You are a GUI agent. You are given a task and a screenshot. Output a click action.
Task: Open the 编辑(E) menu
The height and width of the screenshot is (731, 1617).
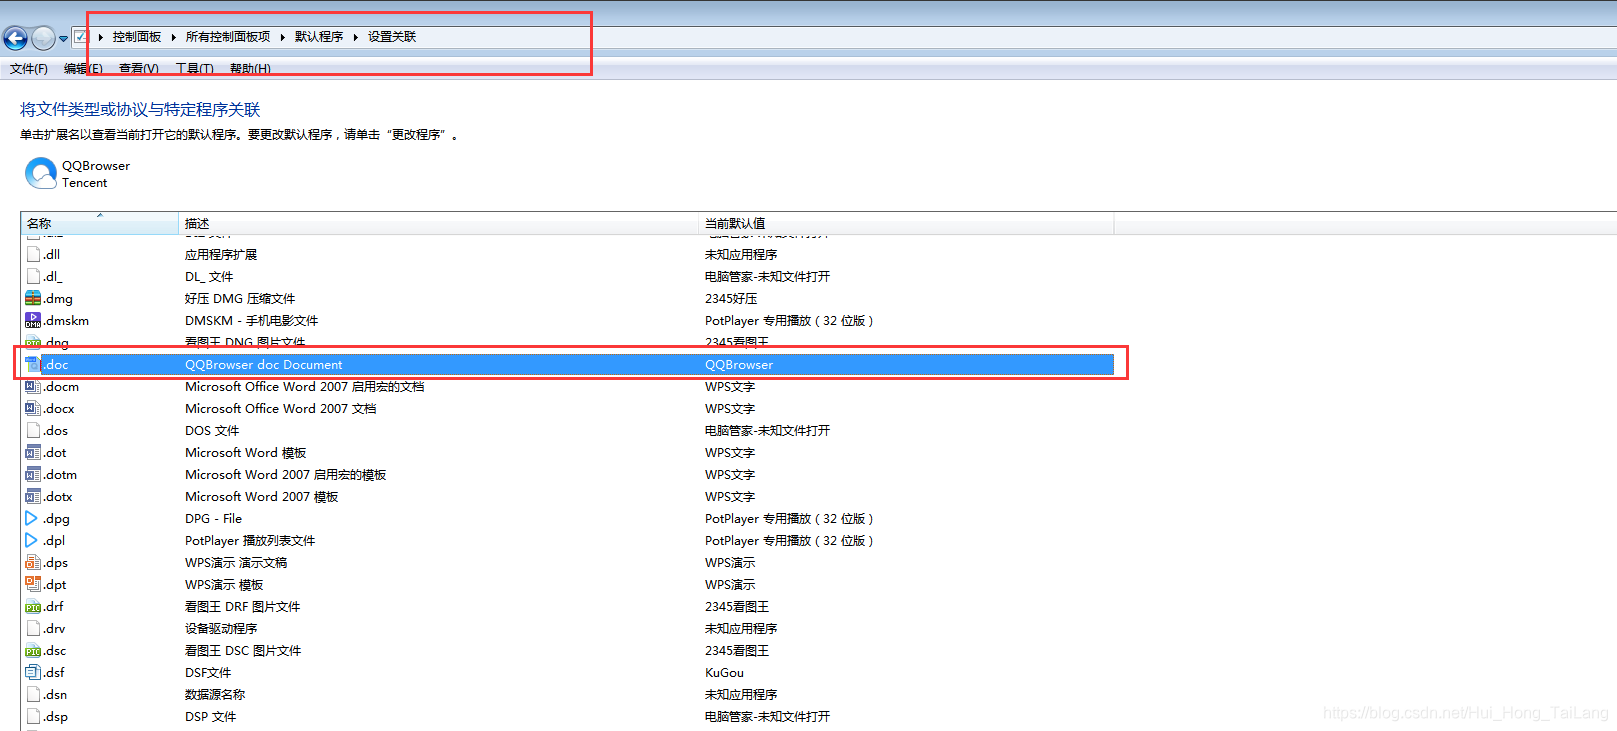pos(83,69)
